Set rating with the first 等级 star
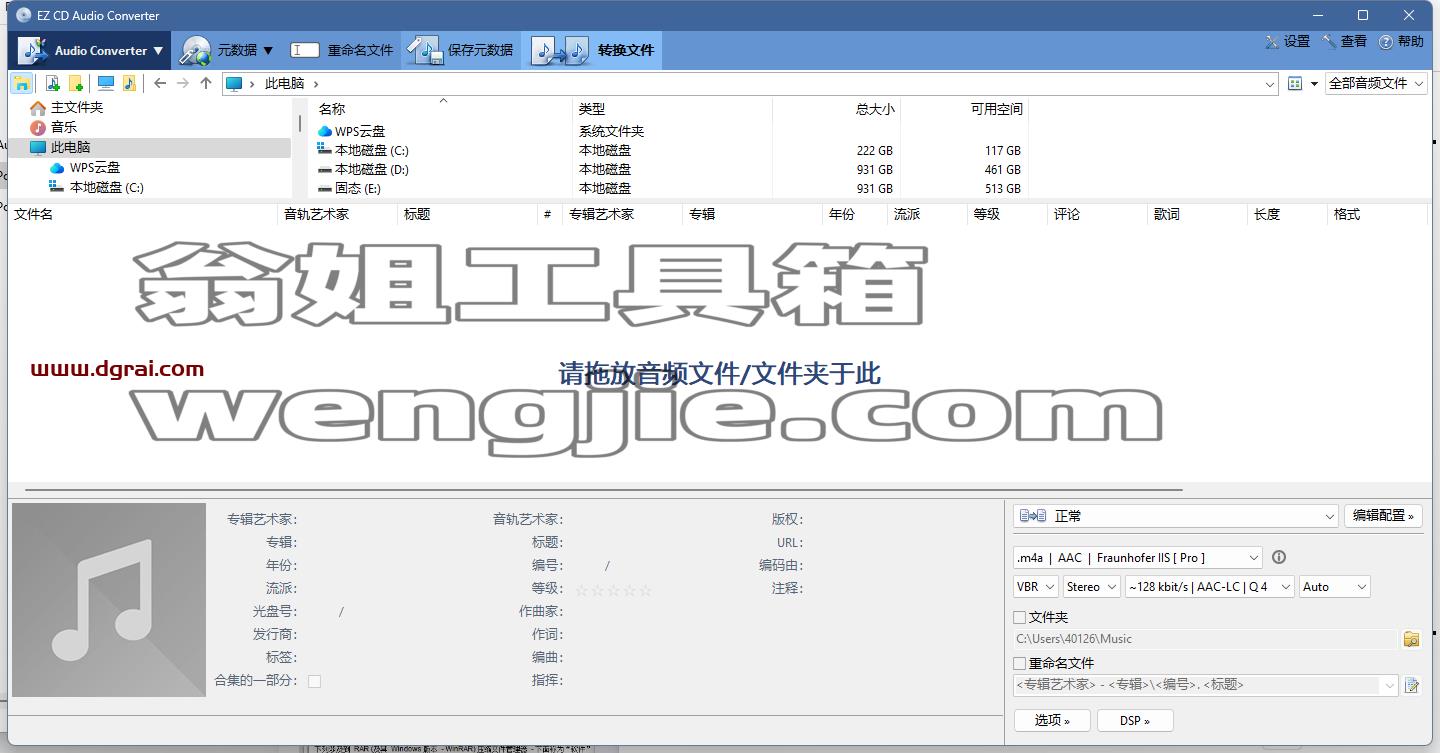 coord(581,590)
